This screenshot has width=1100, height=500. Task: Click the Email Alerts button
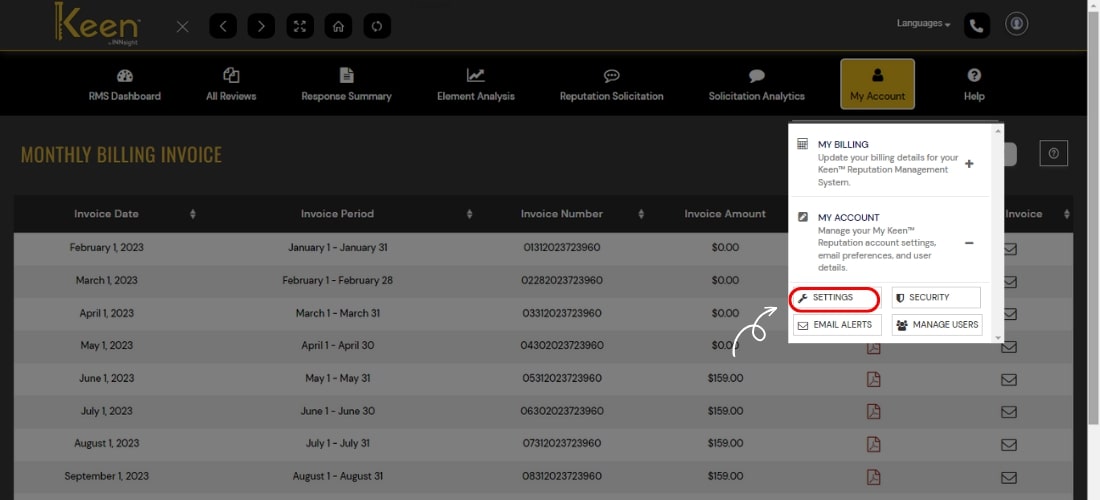tap(834, 325)
